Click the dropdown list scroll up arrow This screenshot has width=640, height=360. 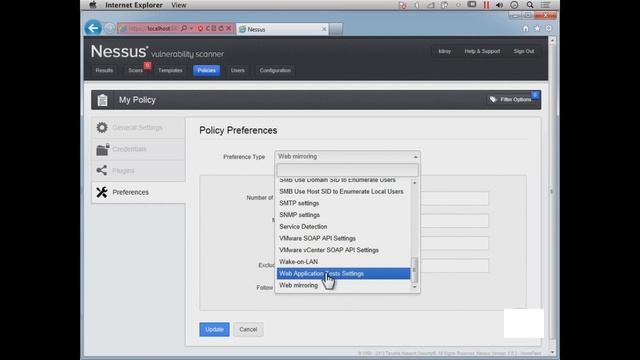coord(414,183)
